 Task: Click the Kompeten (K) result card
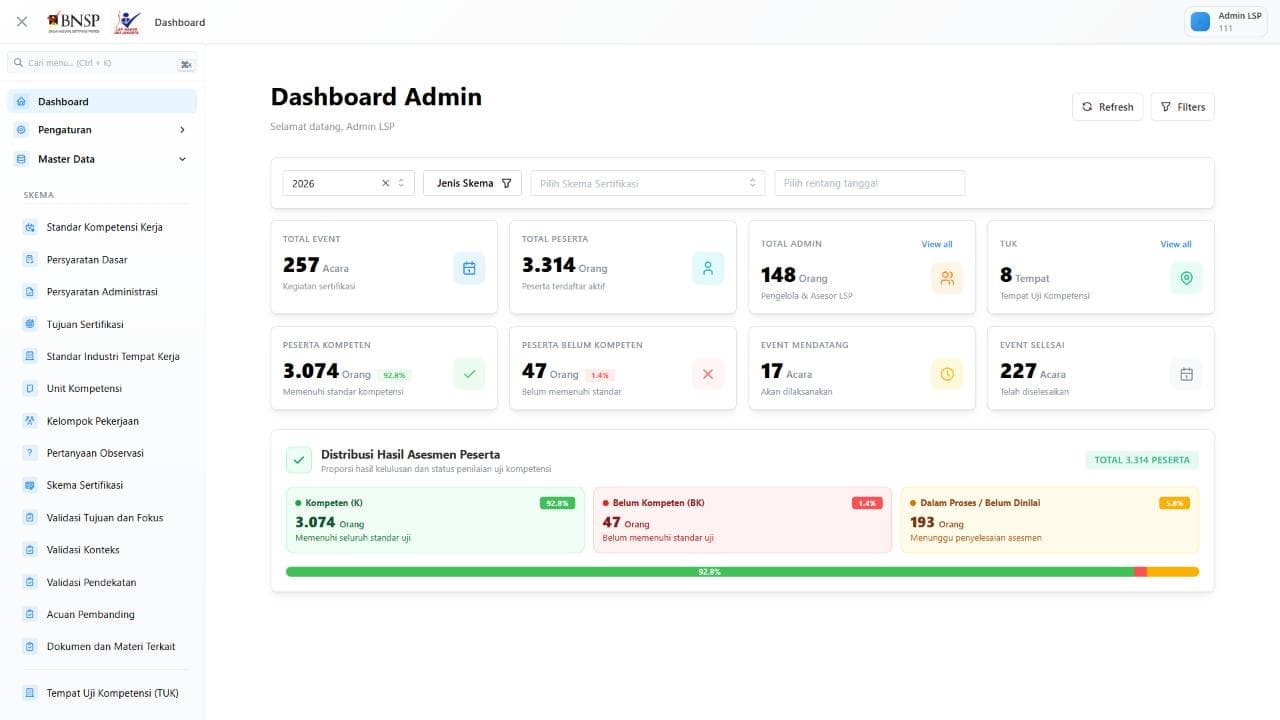pyautogui.click(x=435, y=520)
